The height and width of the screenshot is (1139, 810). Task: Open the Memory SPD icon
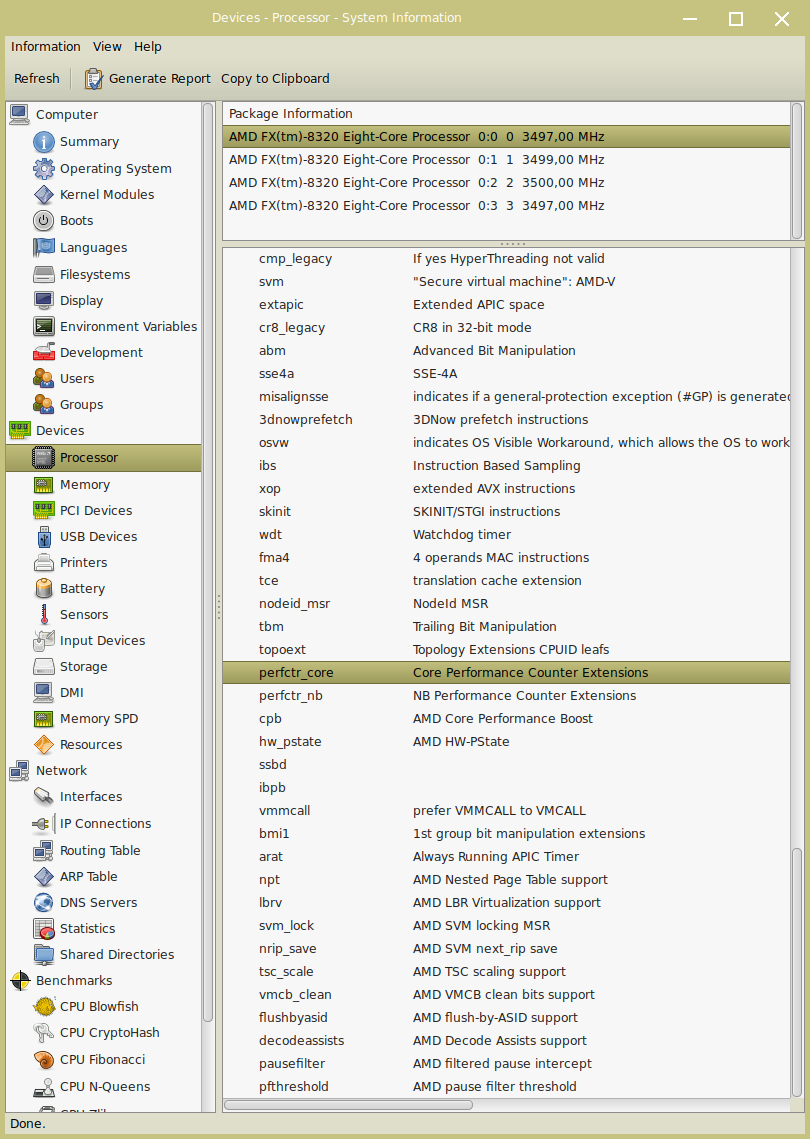click(x=44, y=719)
